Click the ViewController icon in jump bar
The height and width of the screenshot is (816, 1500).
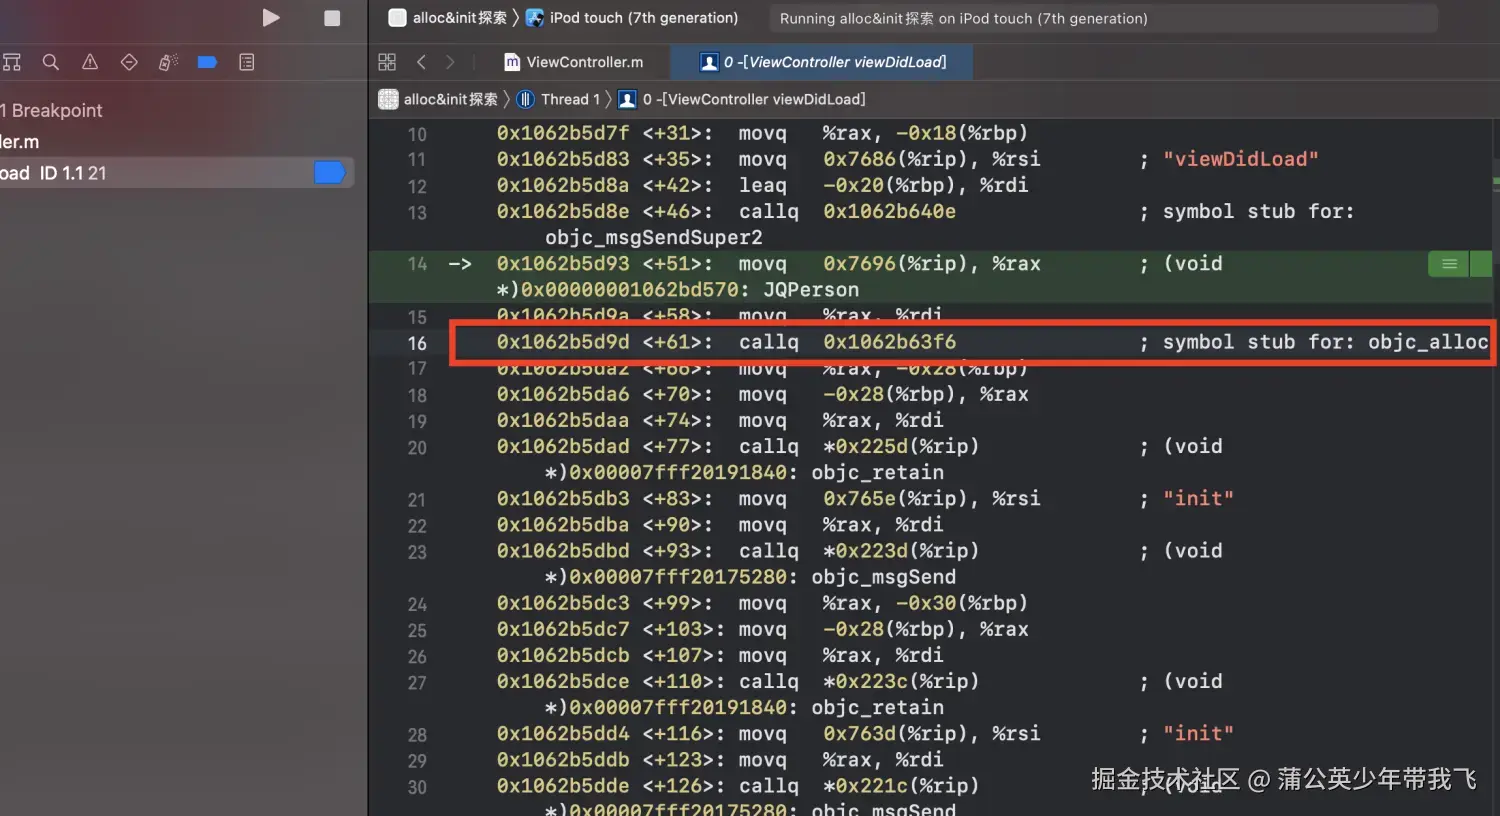point(627,99)
